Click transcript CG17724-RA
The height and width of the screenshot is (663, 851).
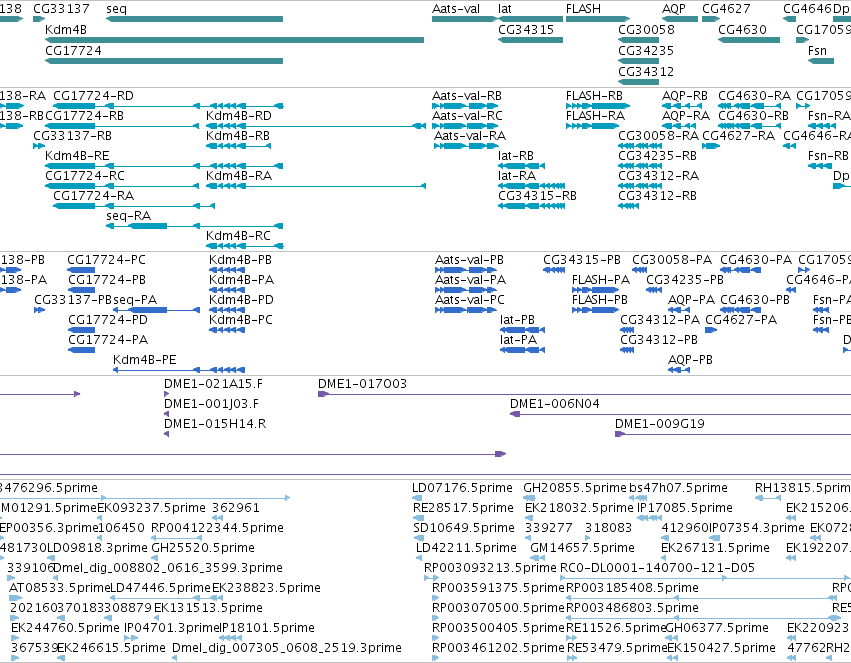pyautogui.click(x=93, y=196)
